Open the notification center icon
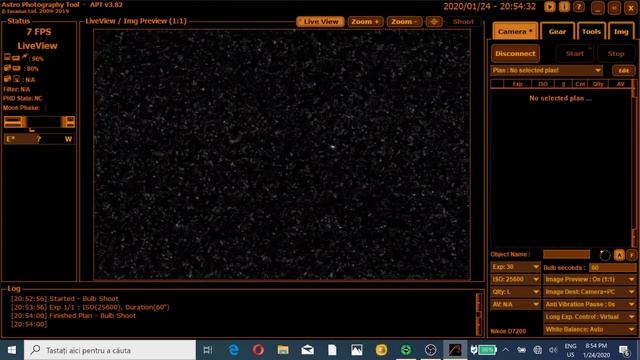 pos(624,350)
